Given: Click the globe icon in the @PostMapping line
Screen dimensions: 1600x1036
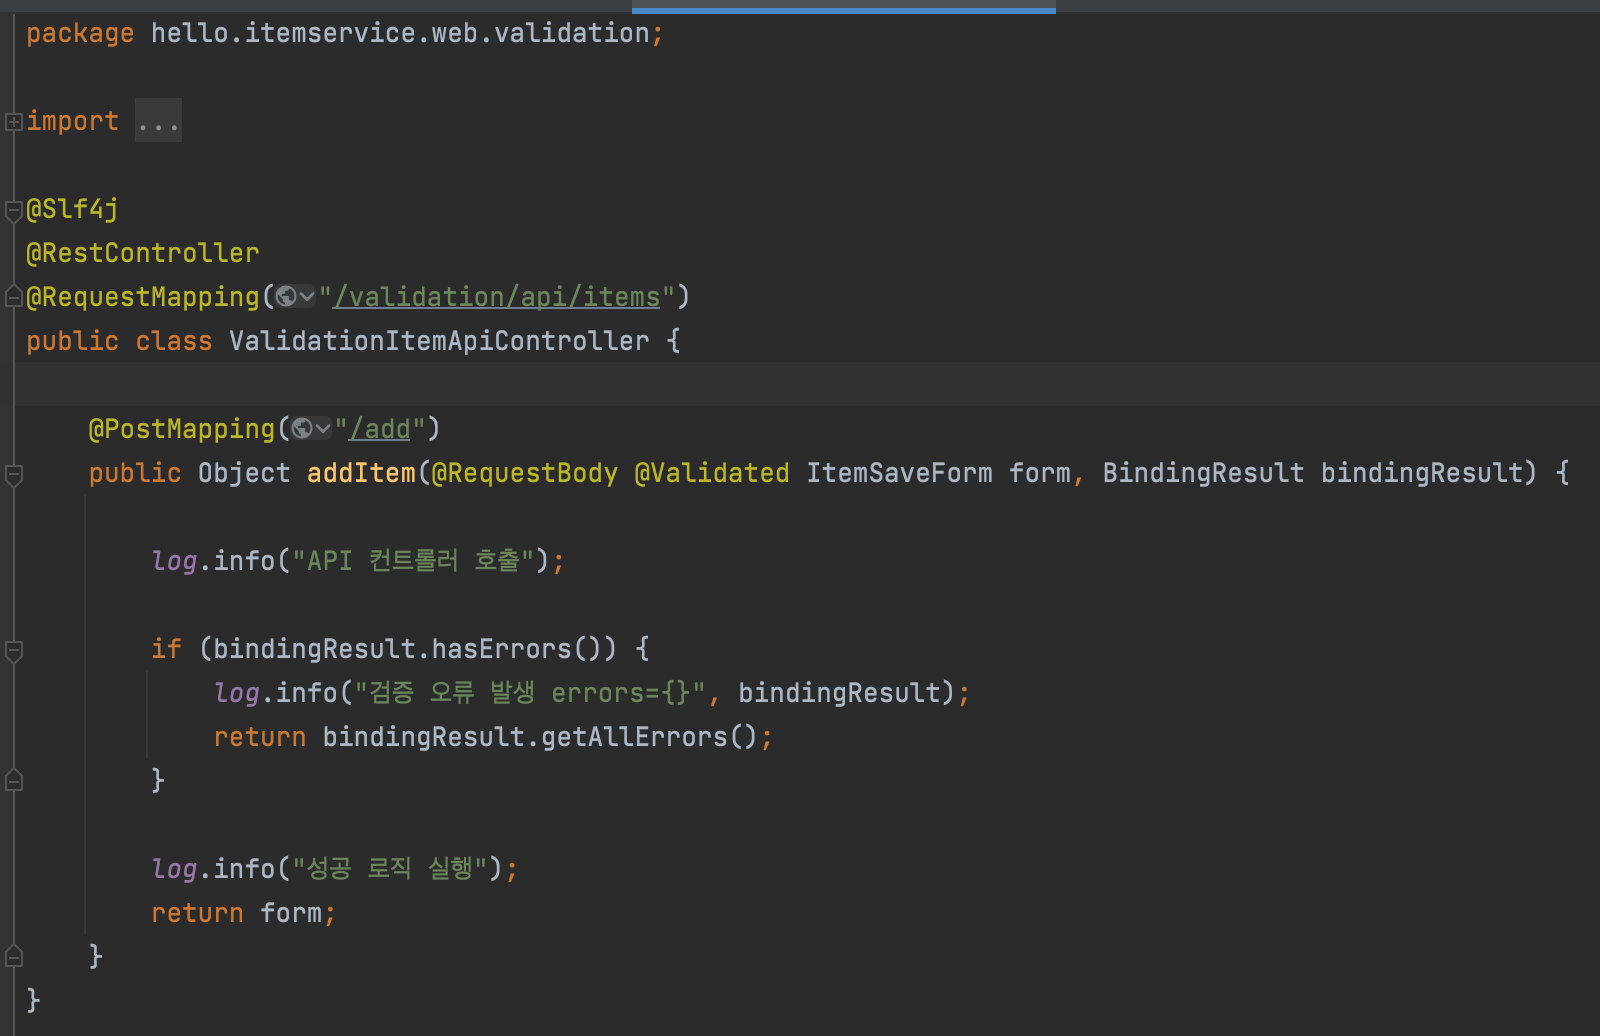Looking at the screenshot, I should click(302, 429).
